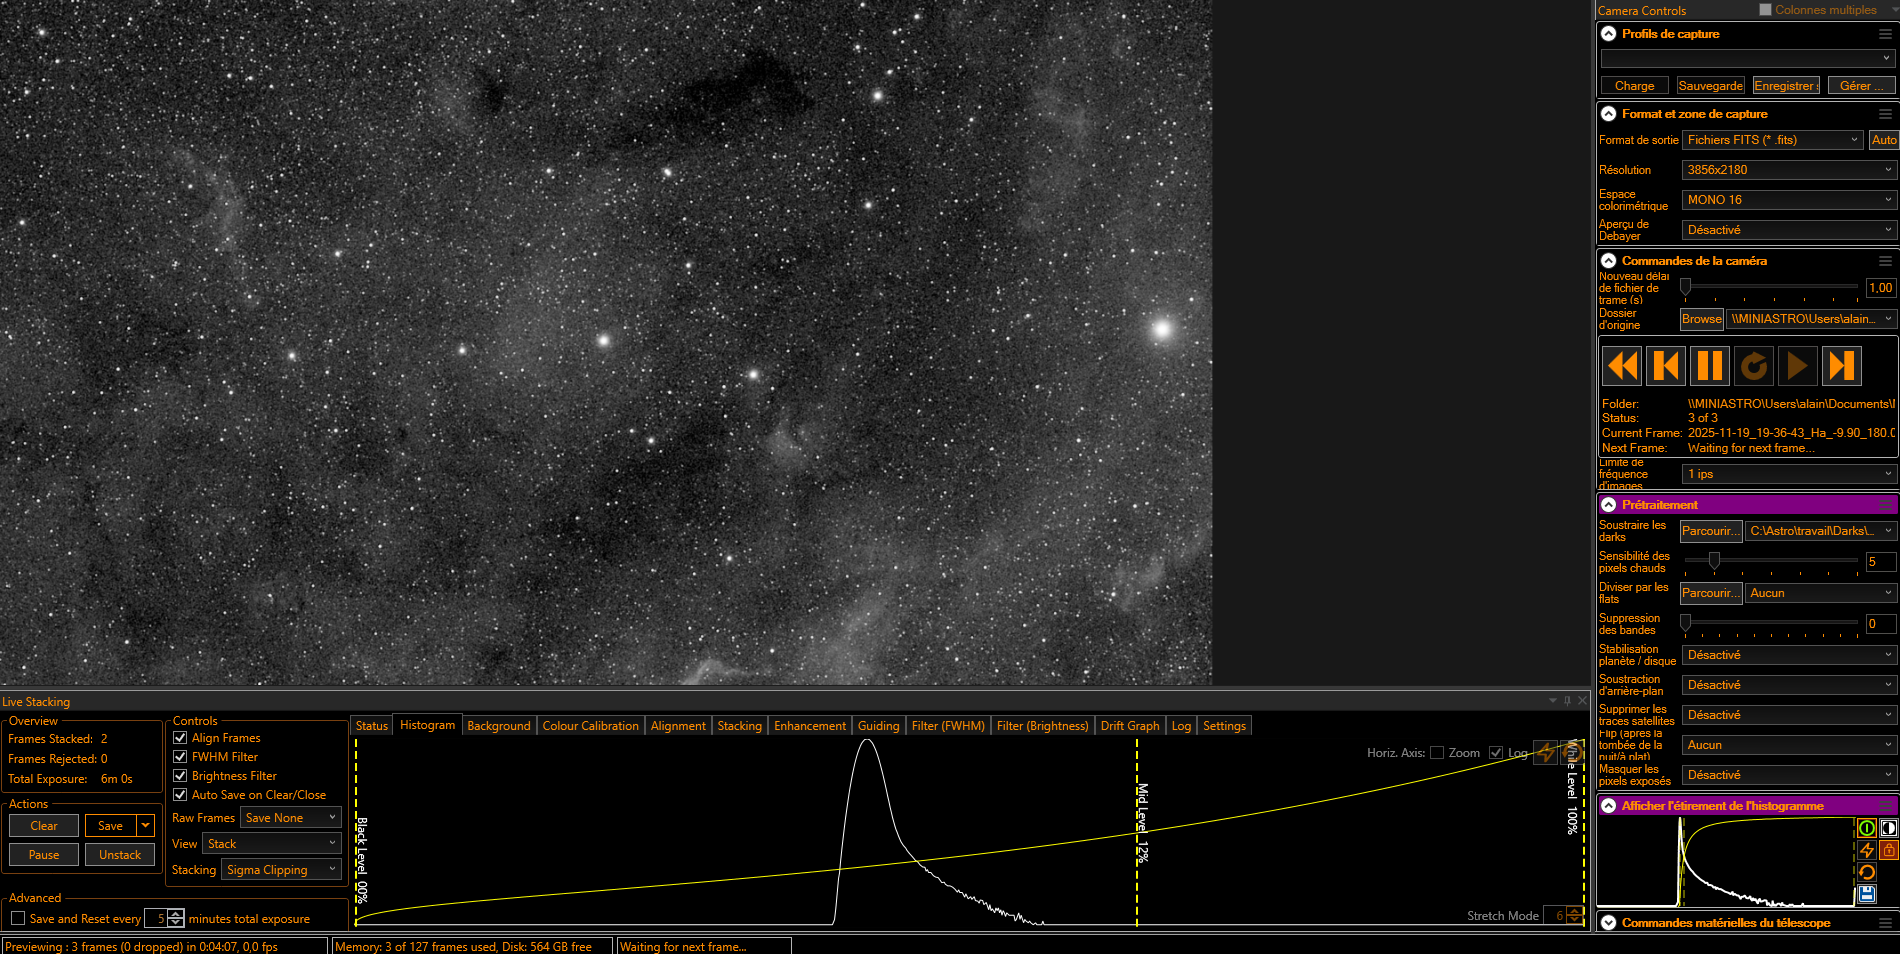Pause the folder monitor playback

tap(1710, 366)
